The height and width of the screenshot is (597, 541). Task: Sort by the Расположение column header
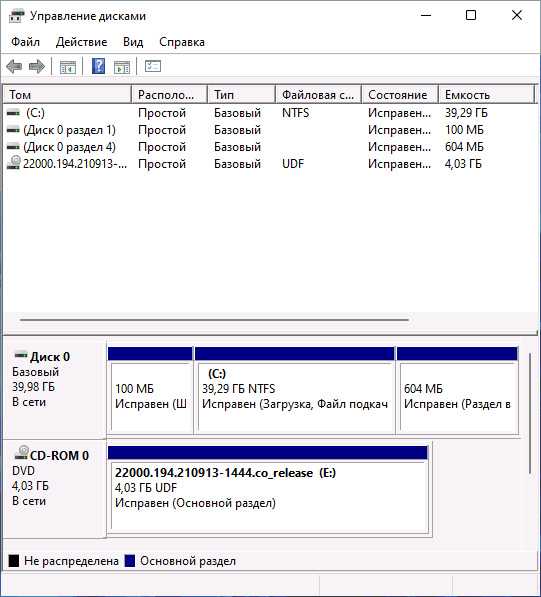click(169, 94)
